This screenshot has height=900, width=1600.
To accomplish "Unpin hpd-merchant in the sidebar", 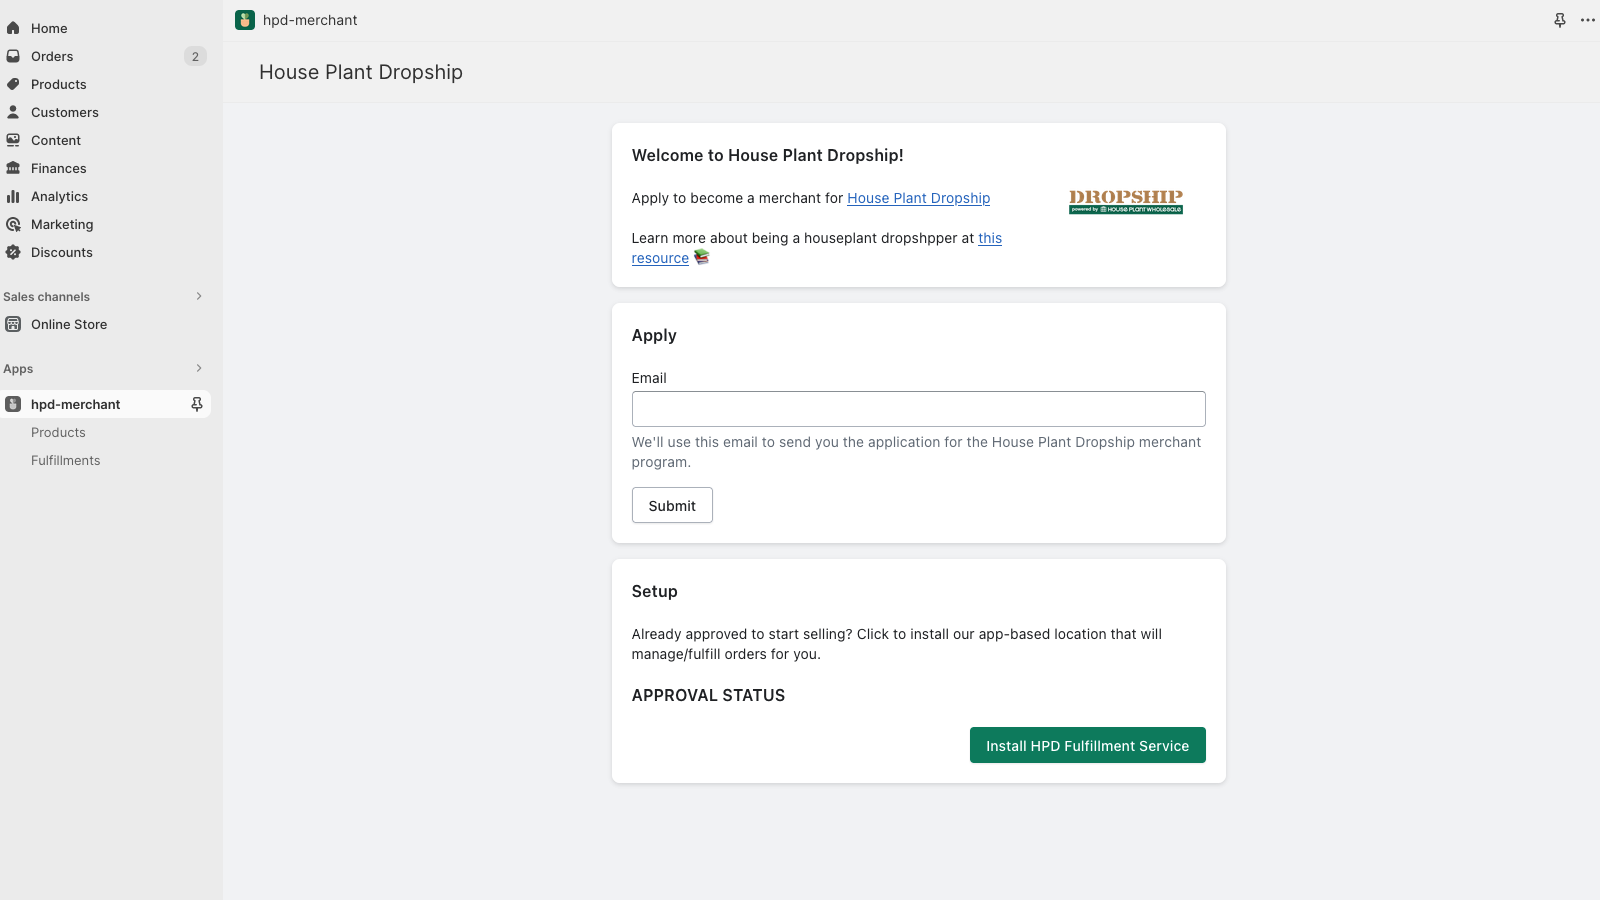I will 197,404.
